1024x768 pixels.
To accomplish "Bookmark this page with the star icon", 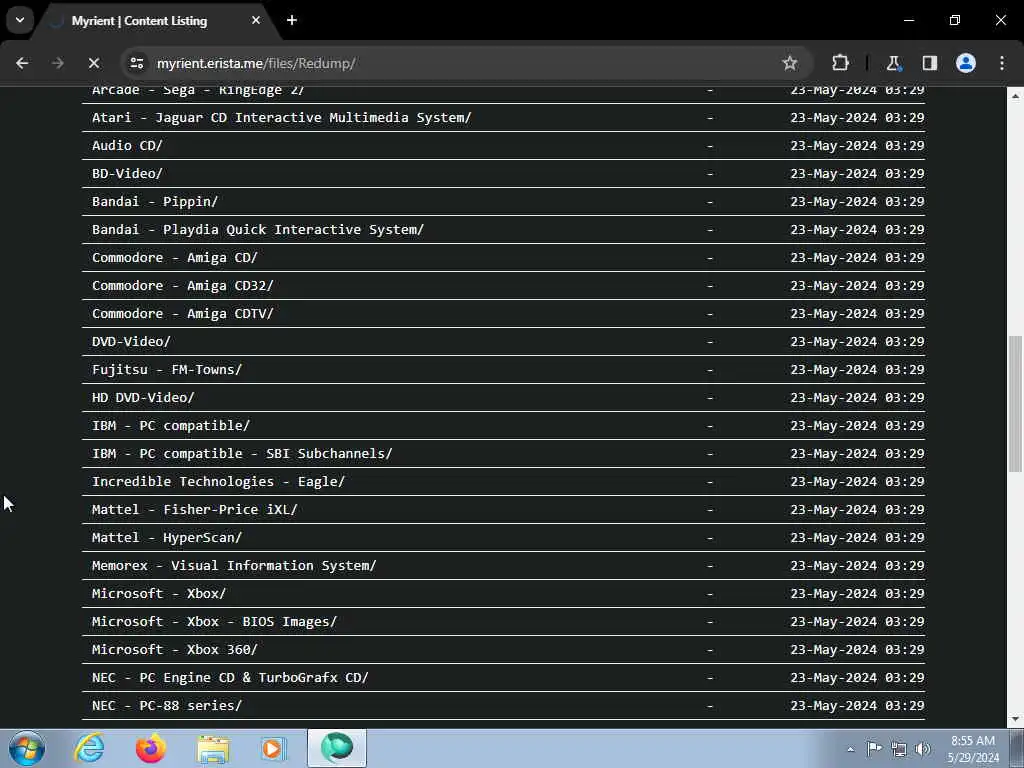I will pyautogui.click(x=790, y=63).
